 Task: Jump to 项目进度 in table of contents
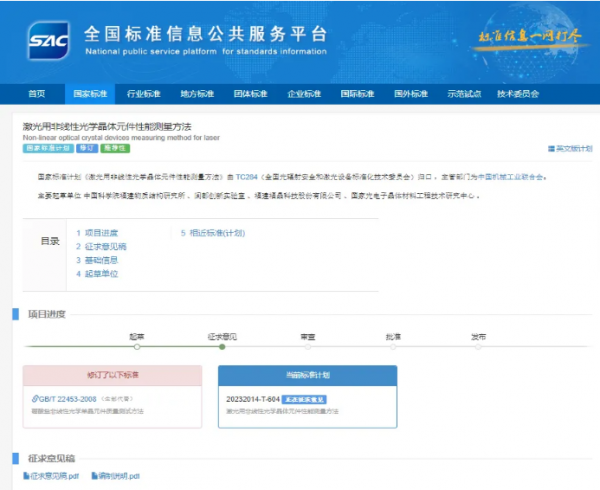click(101, 233)
